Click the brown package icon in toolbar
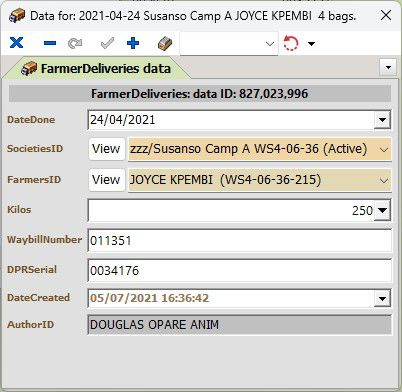The height and width of the screenshot is (392, 402). pos(165,43)
